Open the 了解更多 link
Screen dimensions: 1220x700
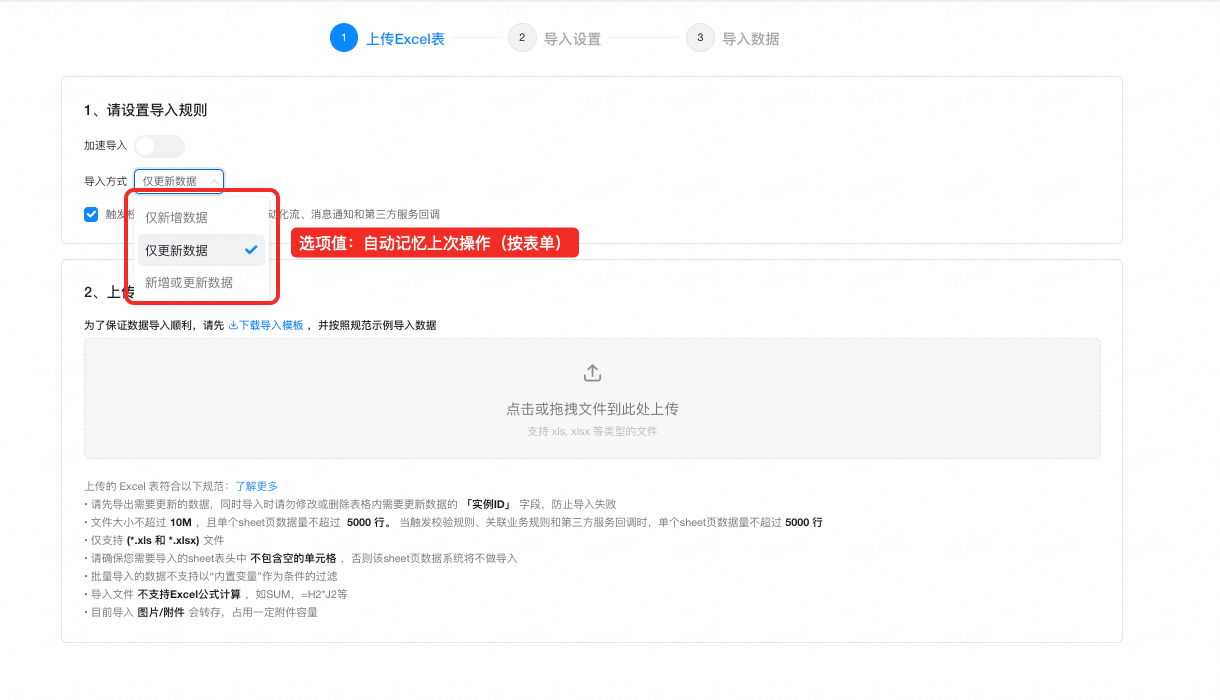coord(256,486)
